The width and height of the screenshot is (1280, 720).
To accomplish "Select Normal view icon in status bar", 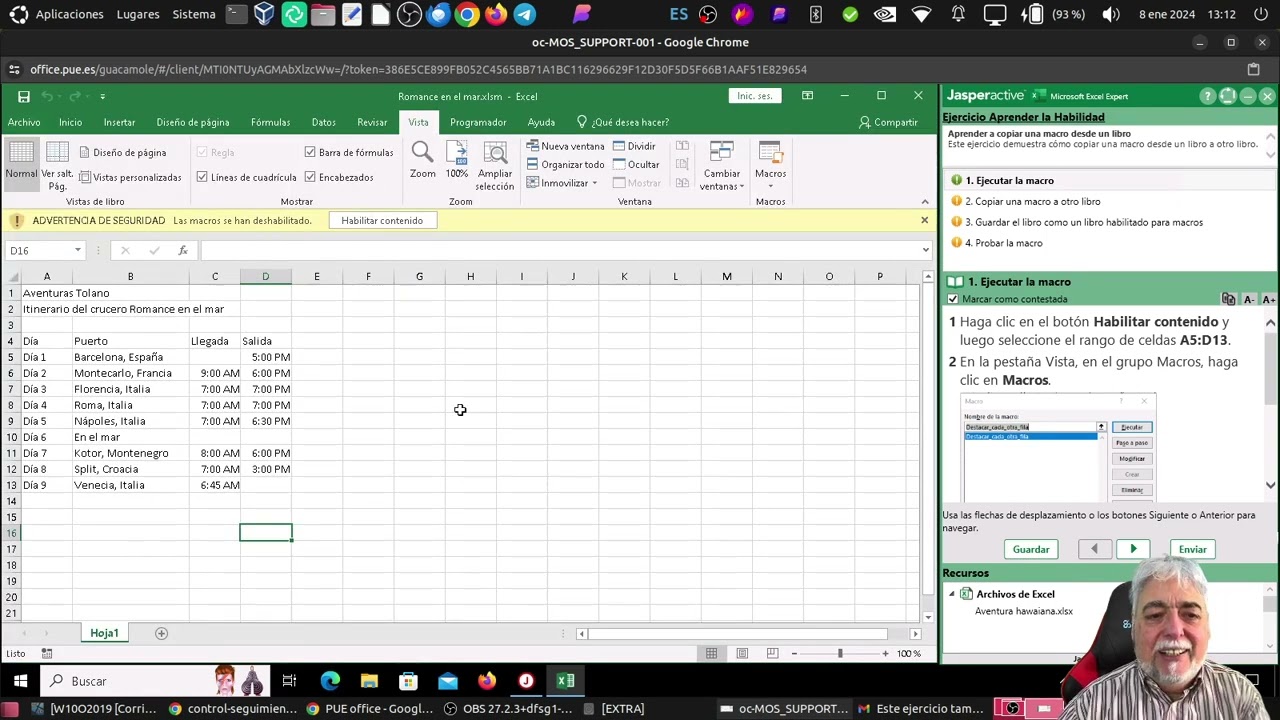I will tap(711, 653).
